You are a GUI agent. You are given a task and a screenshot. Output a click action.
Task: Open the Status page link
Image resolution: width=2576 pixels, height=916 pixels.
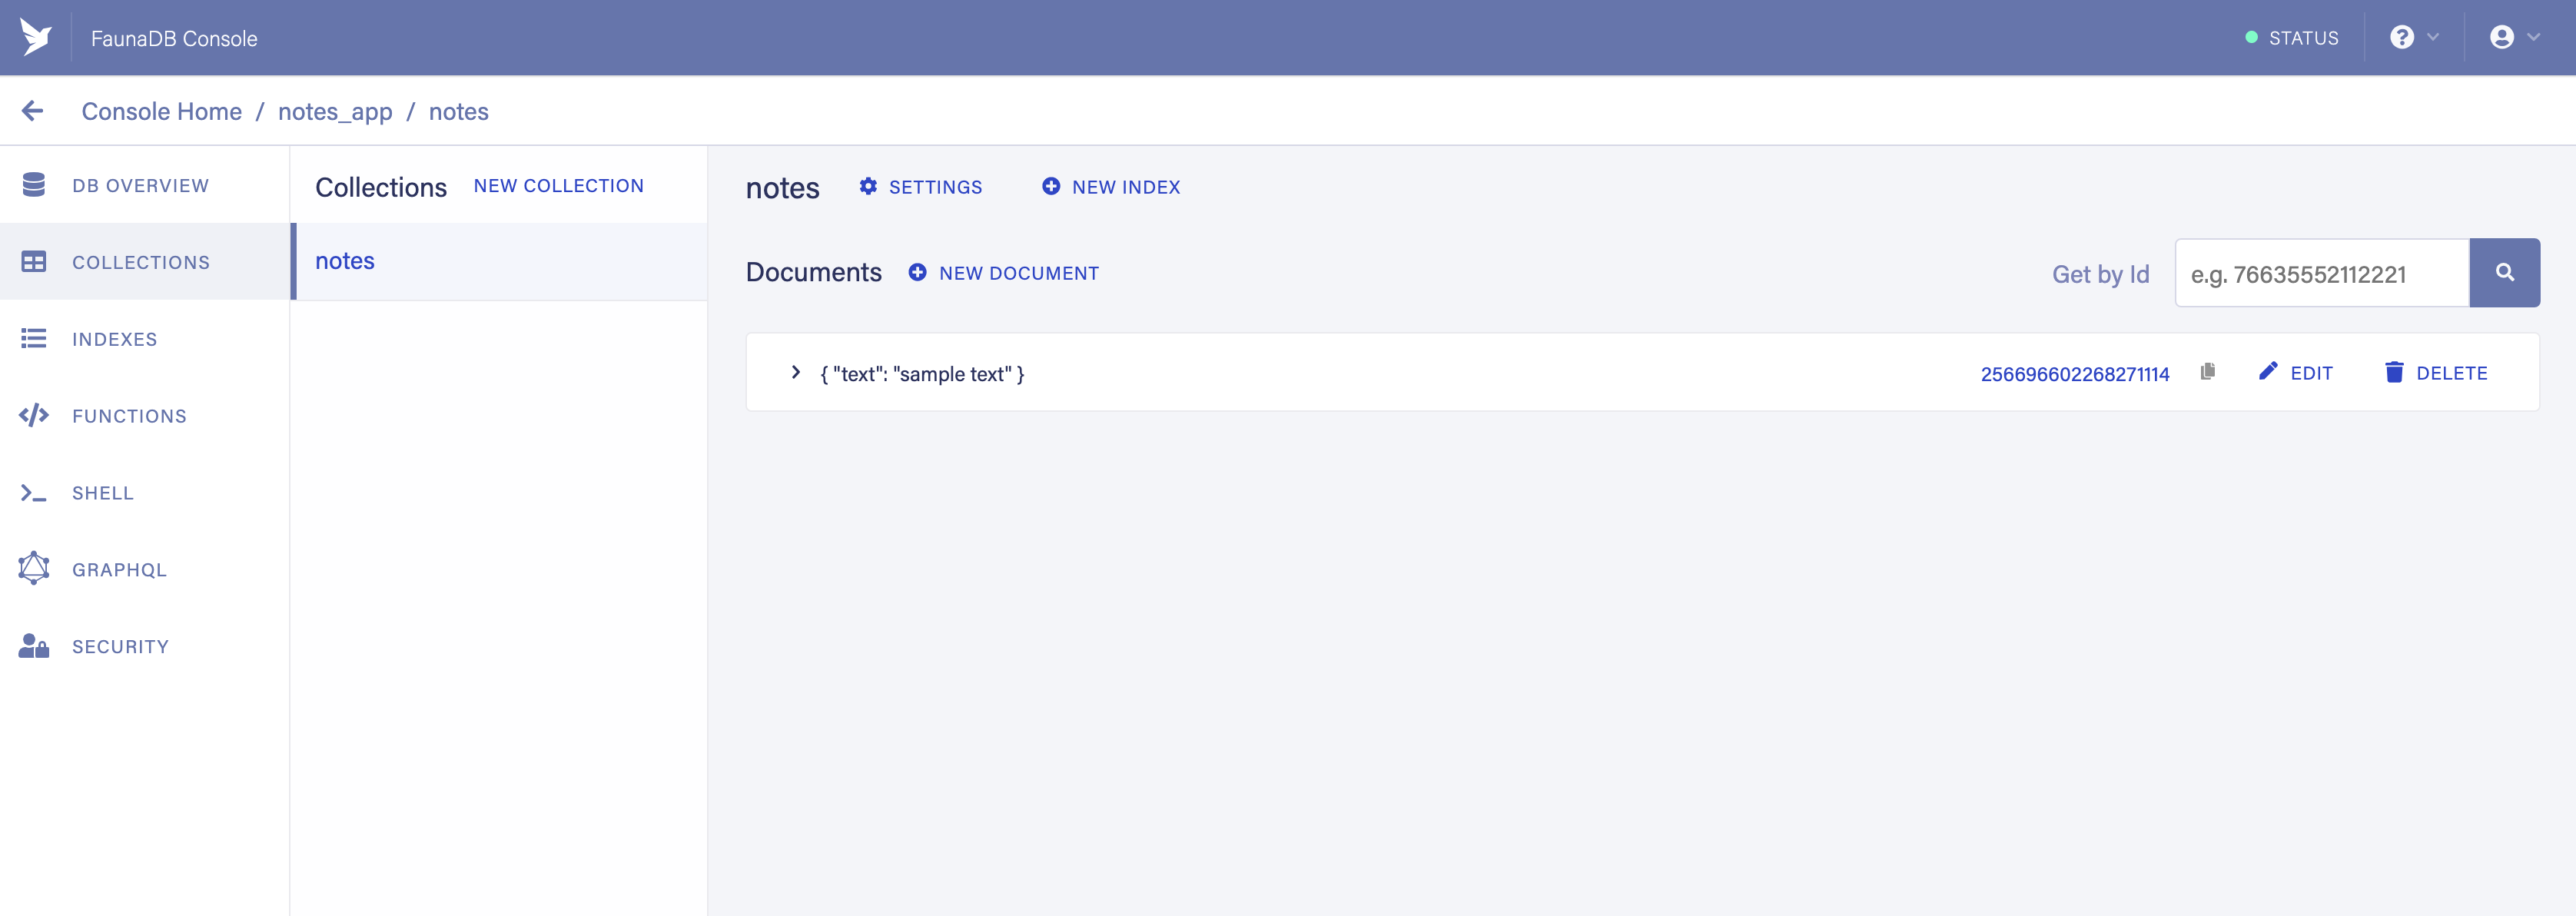point(2292,38)
